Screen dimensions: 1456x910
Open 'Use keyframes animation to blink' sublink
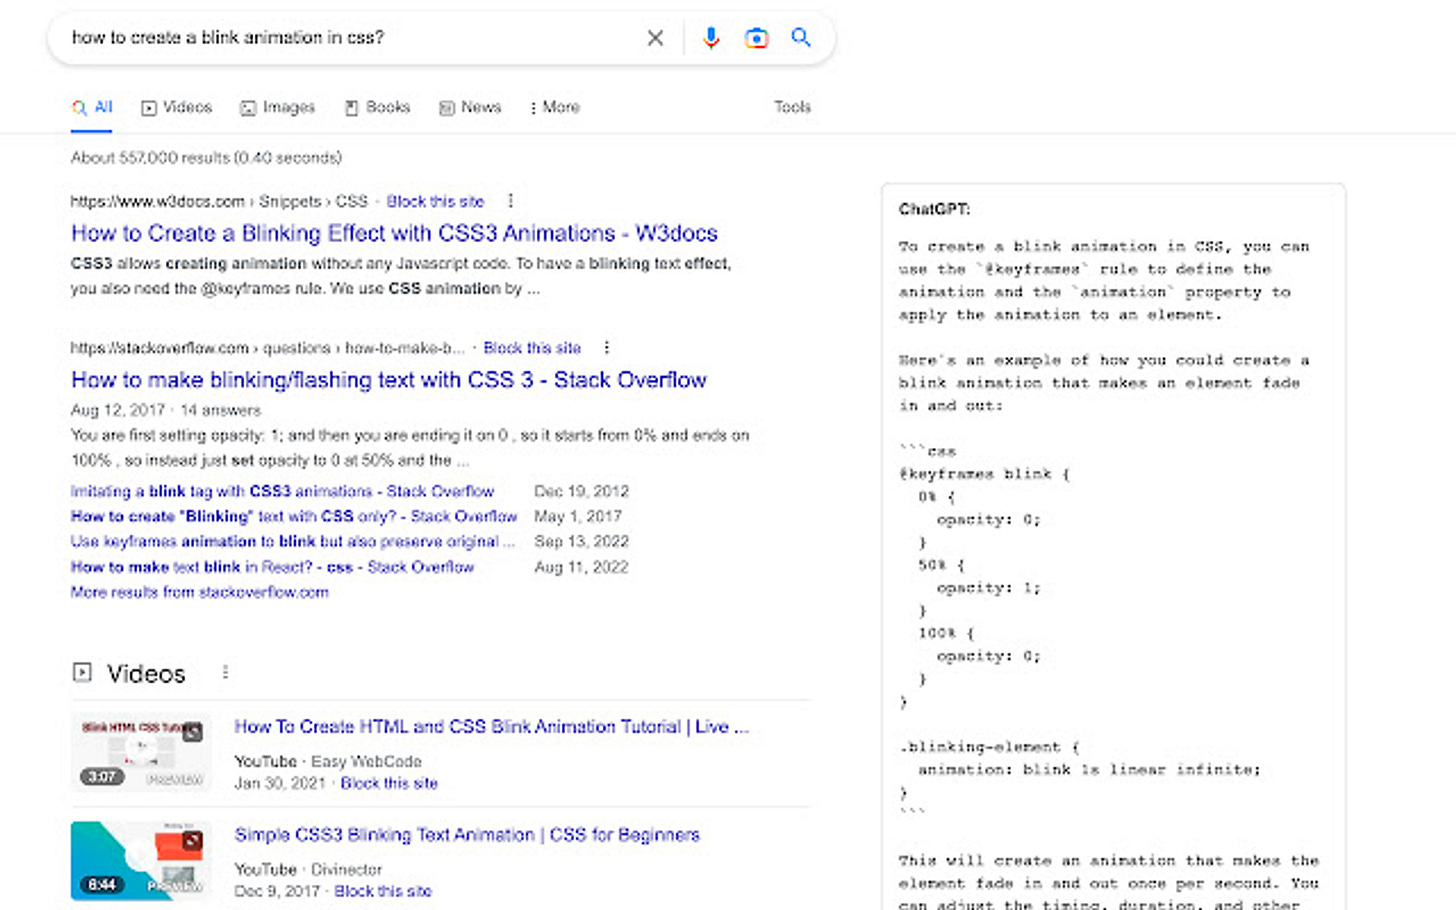(x=293, y=541)
